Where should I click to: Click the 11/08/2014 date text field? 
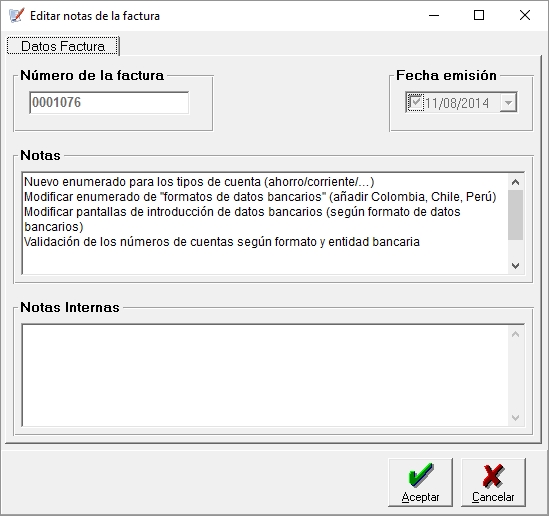457,103
